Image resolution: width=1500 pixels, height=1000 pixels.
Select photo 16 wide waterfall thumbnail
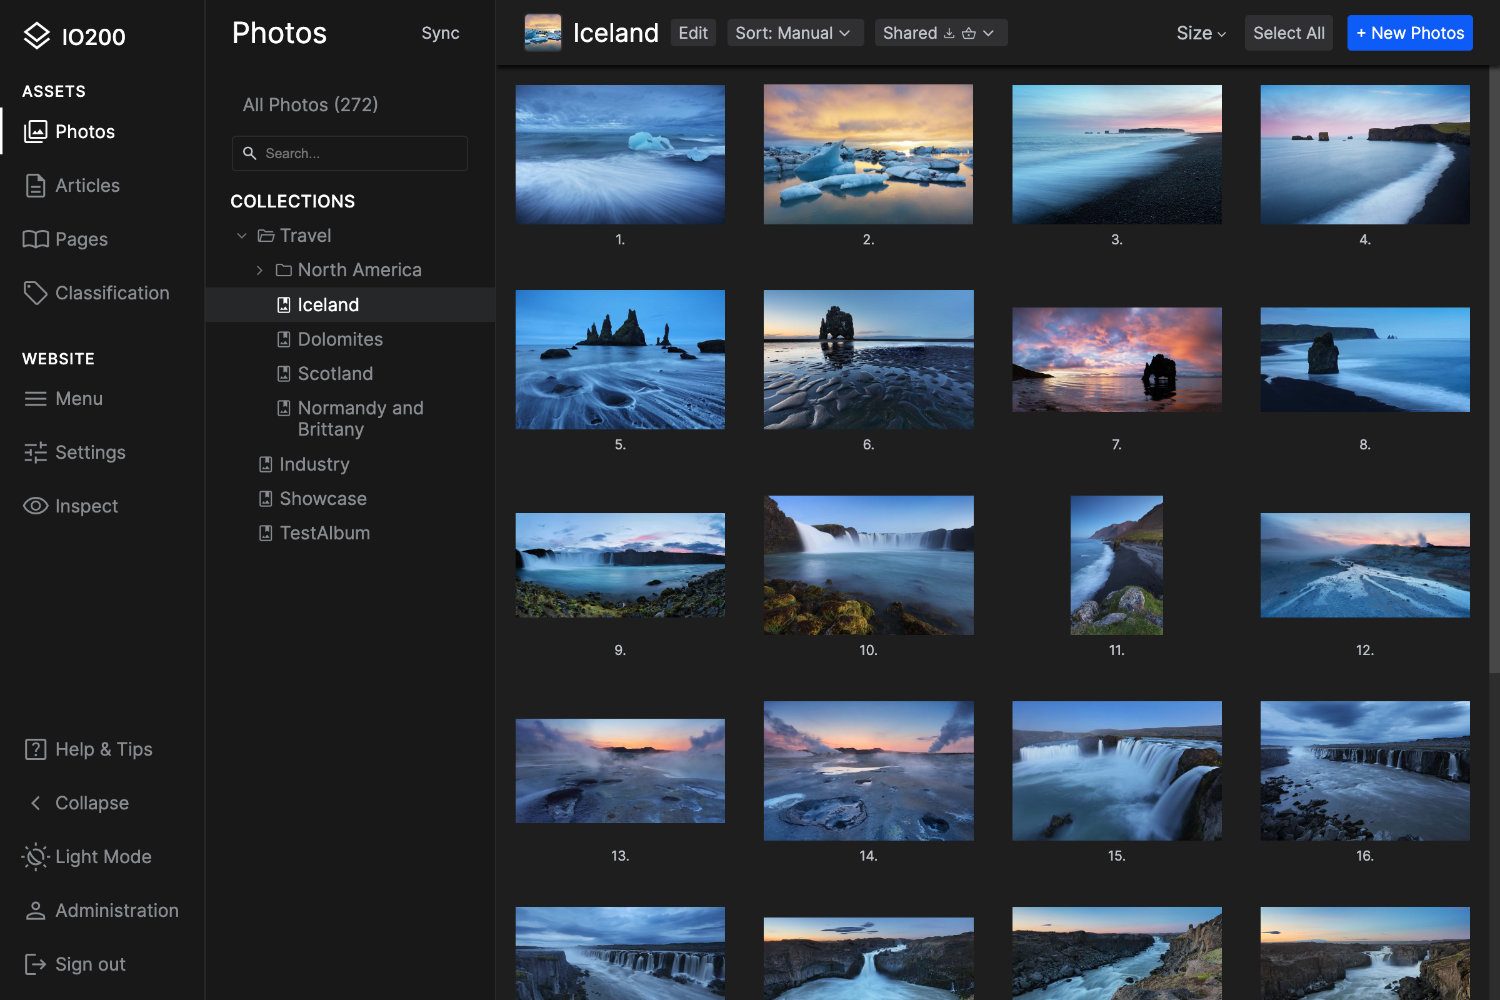click(x=1365, y=771)
